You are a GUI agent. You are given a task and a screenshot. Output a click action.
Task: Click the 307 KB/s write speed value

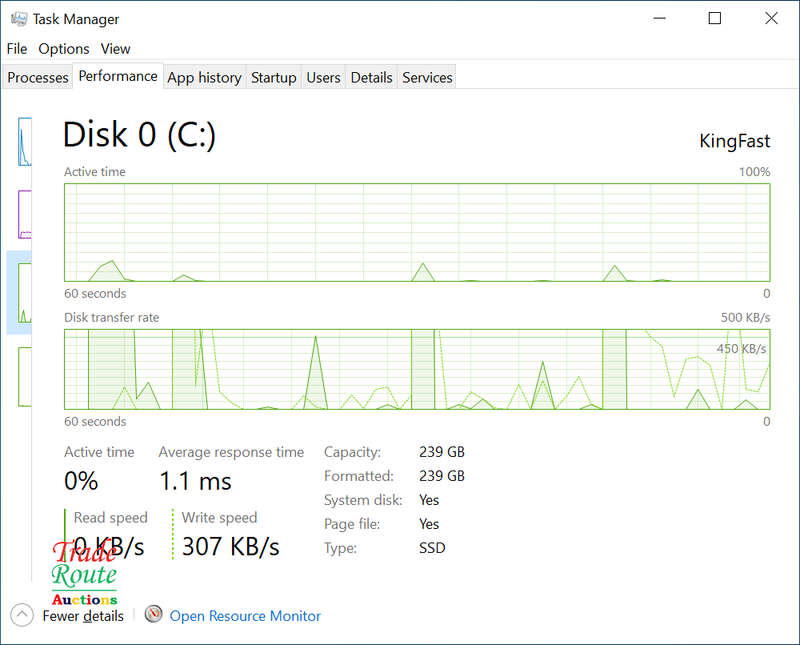point(231,547)
